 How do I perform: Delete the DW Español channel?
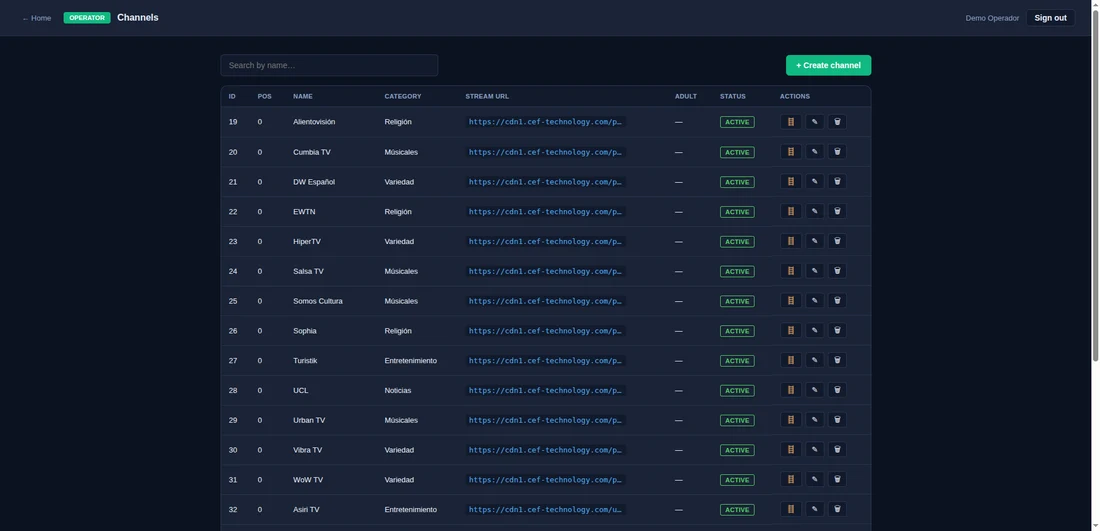click(837, 181)
